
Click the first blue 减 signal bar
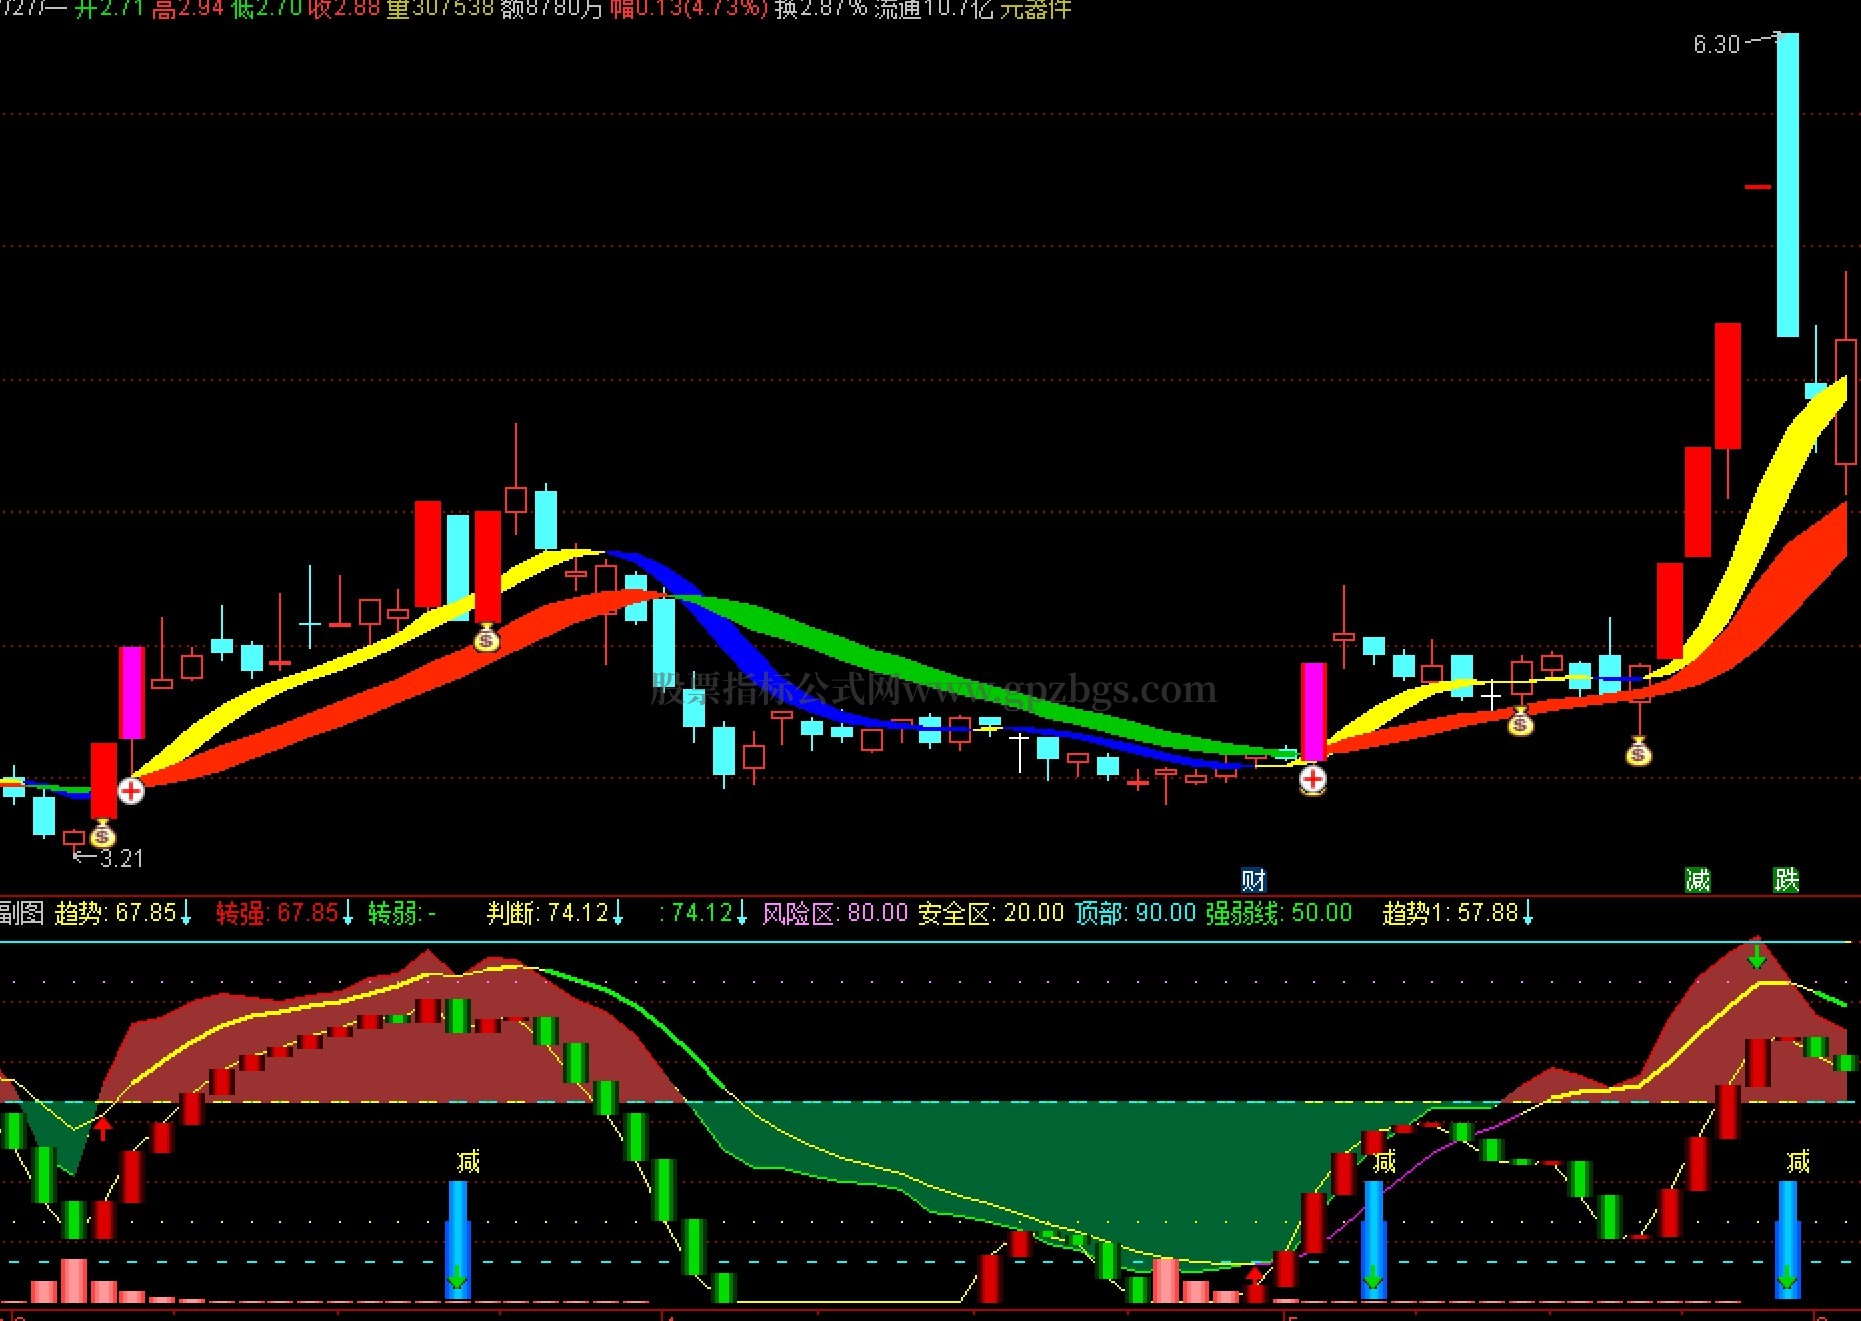458,1240
